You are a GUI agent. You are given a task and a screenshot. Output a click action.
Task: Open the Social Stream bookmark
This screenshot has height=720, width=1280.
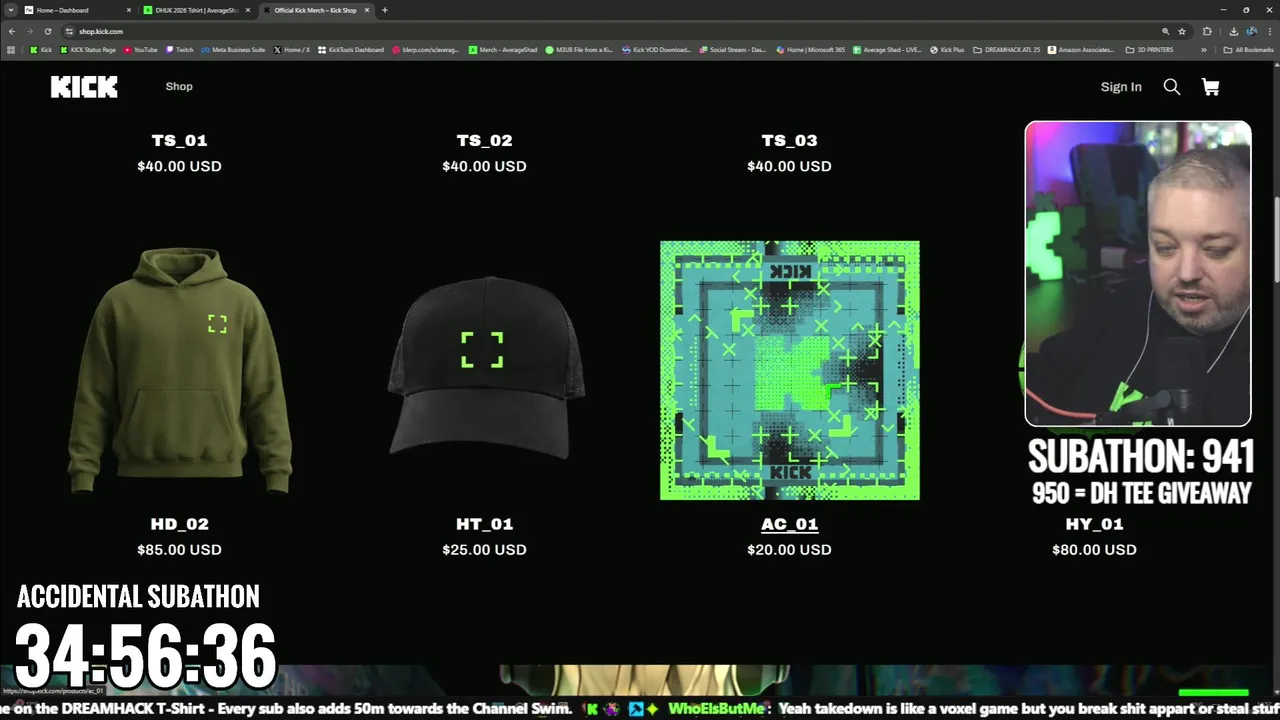click(733, 49)
